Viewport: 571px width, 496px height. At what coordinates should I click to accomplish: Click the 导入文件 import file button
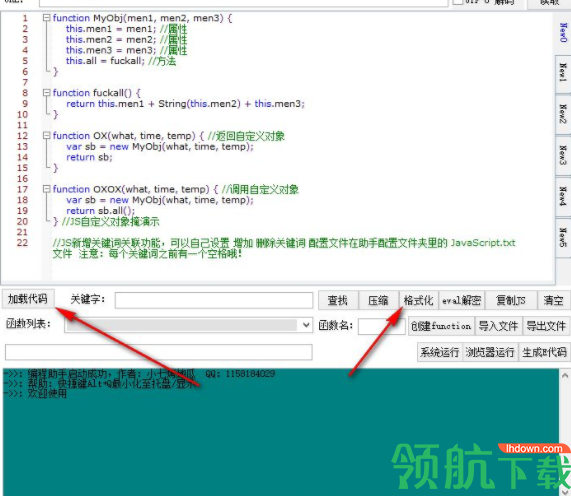(498, 326)
